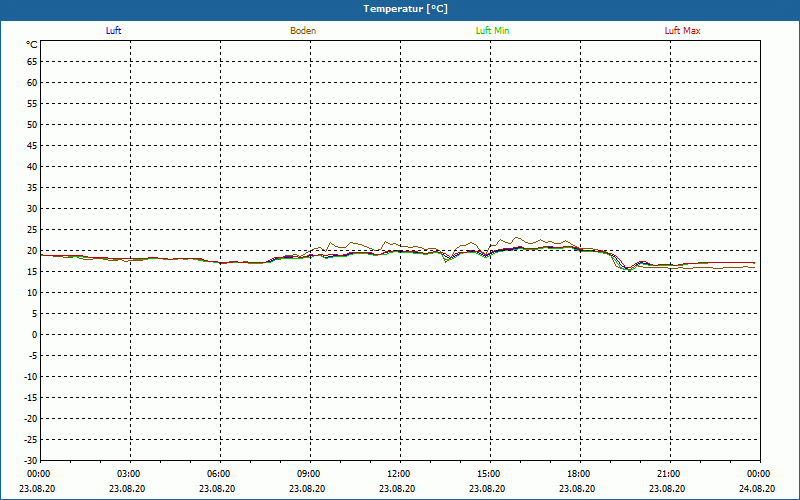Click the 18:00 time label
This screenshot has height=500, width=800.
click(x=579, y=474)
